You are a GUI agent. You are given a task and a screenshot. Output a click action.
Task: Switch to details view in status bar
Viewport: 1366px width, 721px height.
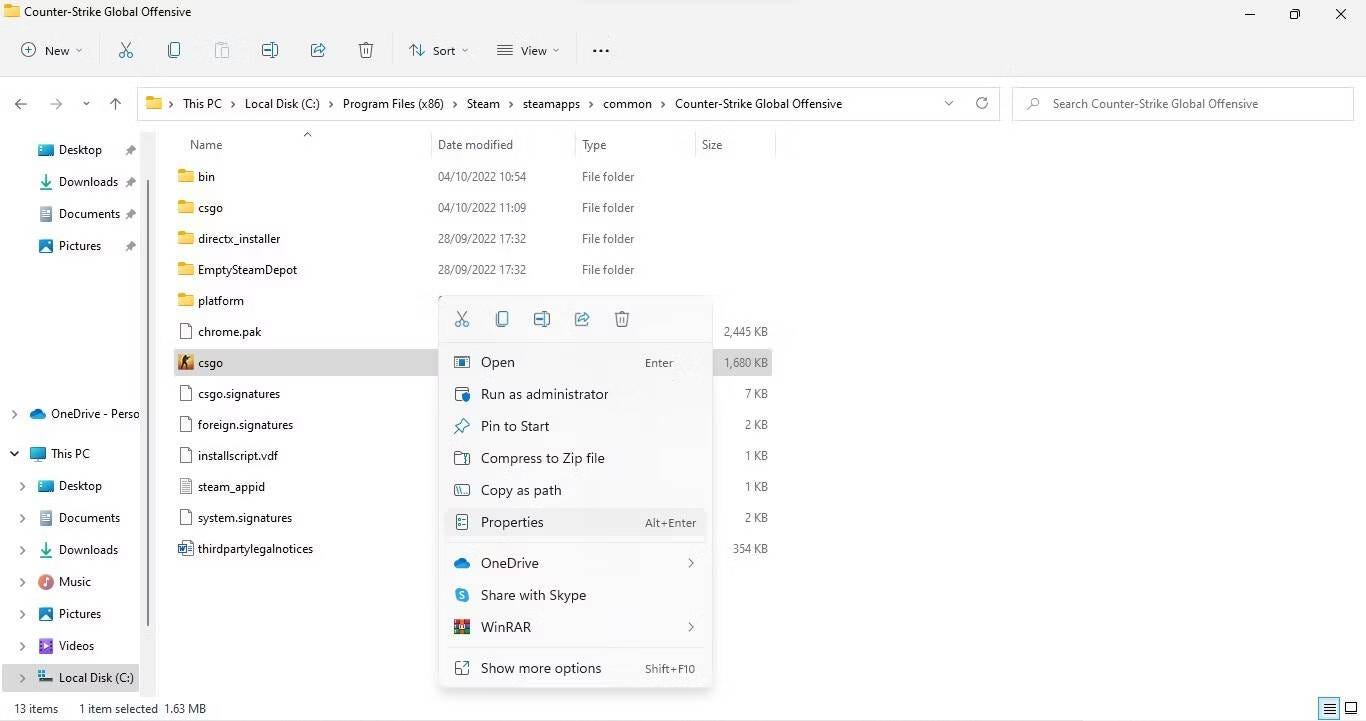tap(1329, 708)
